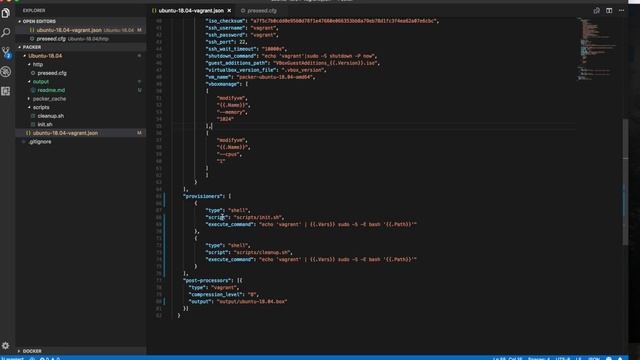Open notifications bell in status bar
The height and width of the screenshot is (360, 640).
[620, 358]
